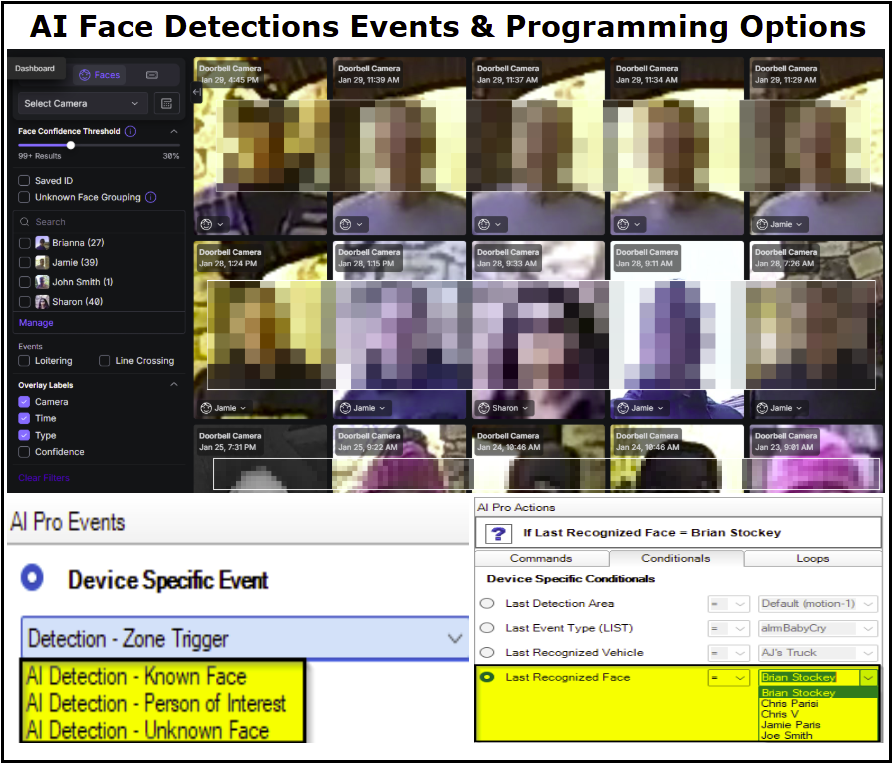Click Face Confidence Threshold info icon
Screen dimensions: 893x764
[x=131, y=131]
